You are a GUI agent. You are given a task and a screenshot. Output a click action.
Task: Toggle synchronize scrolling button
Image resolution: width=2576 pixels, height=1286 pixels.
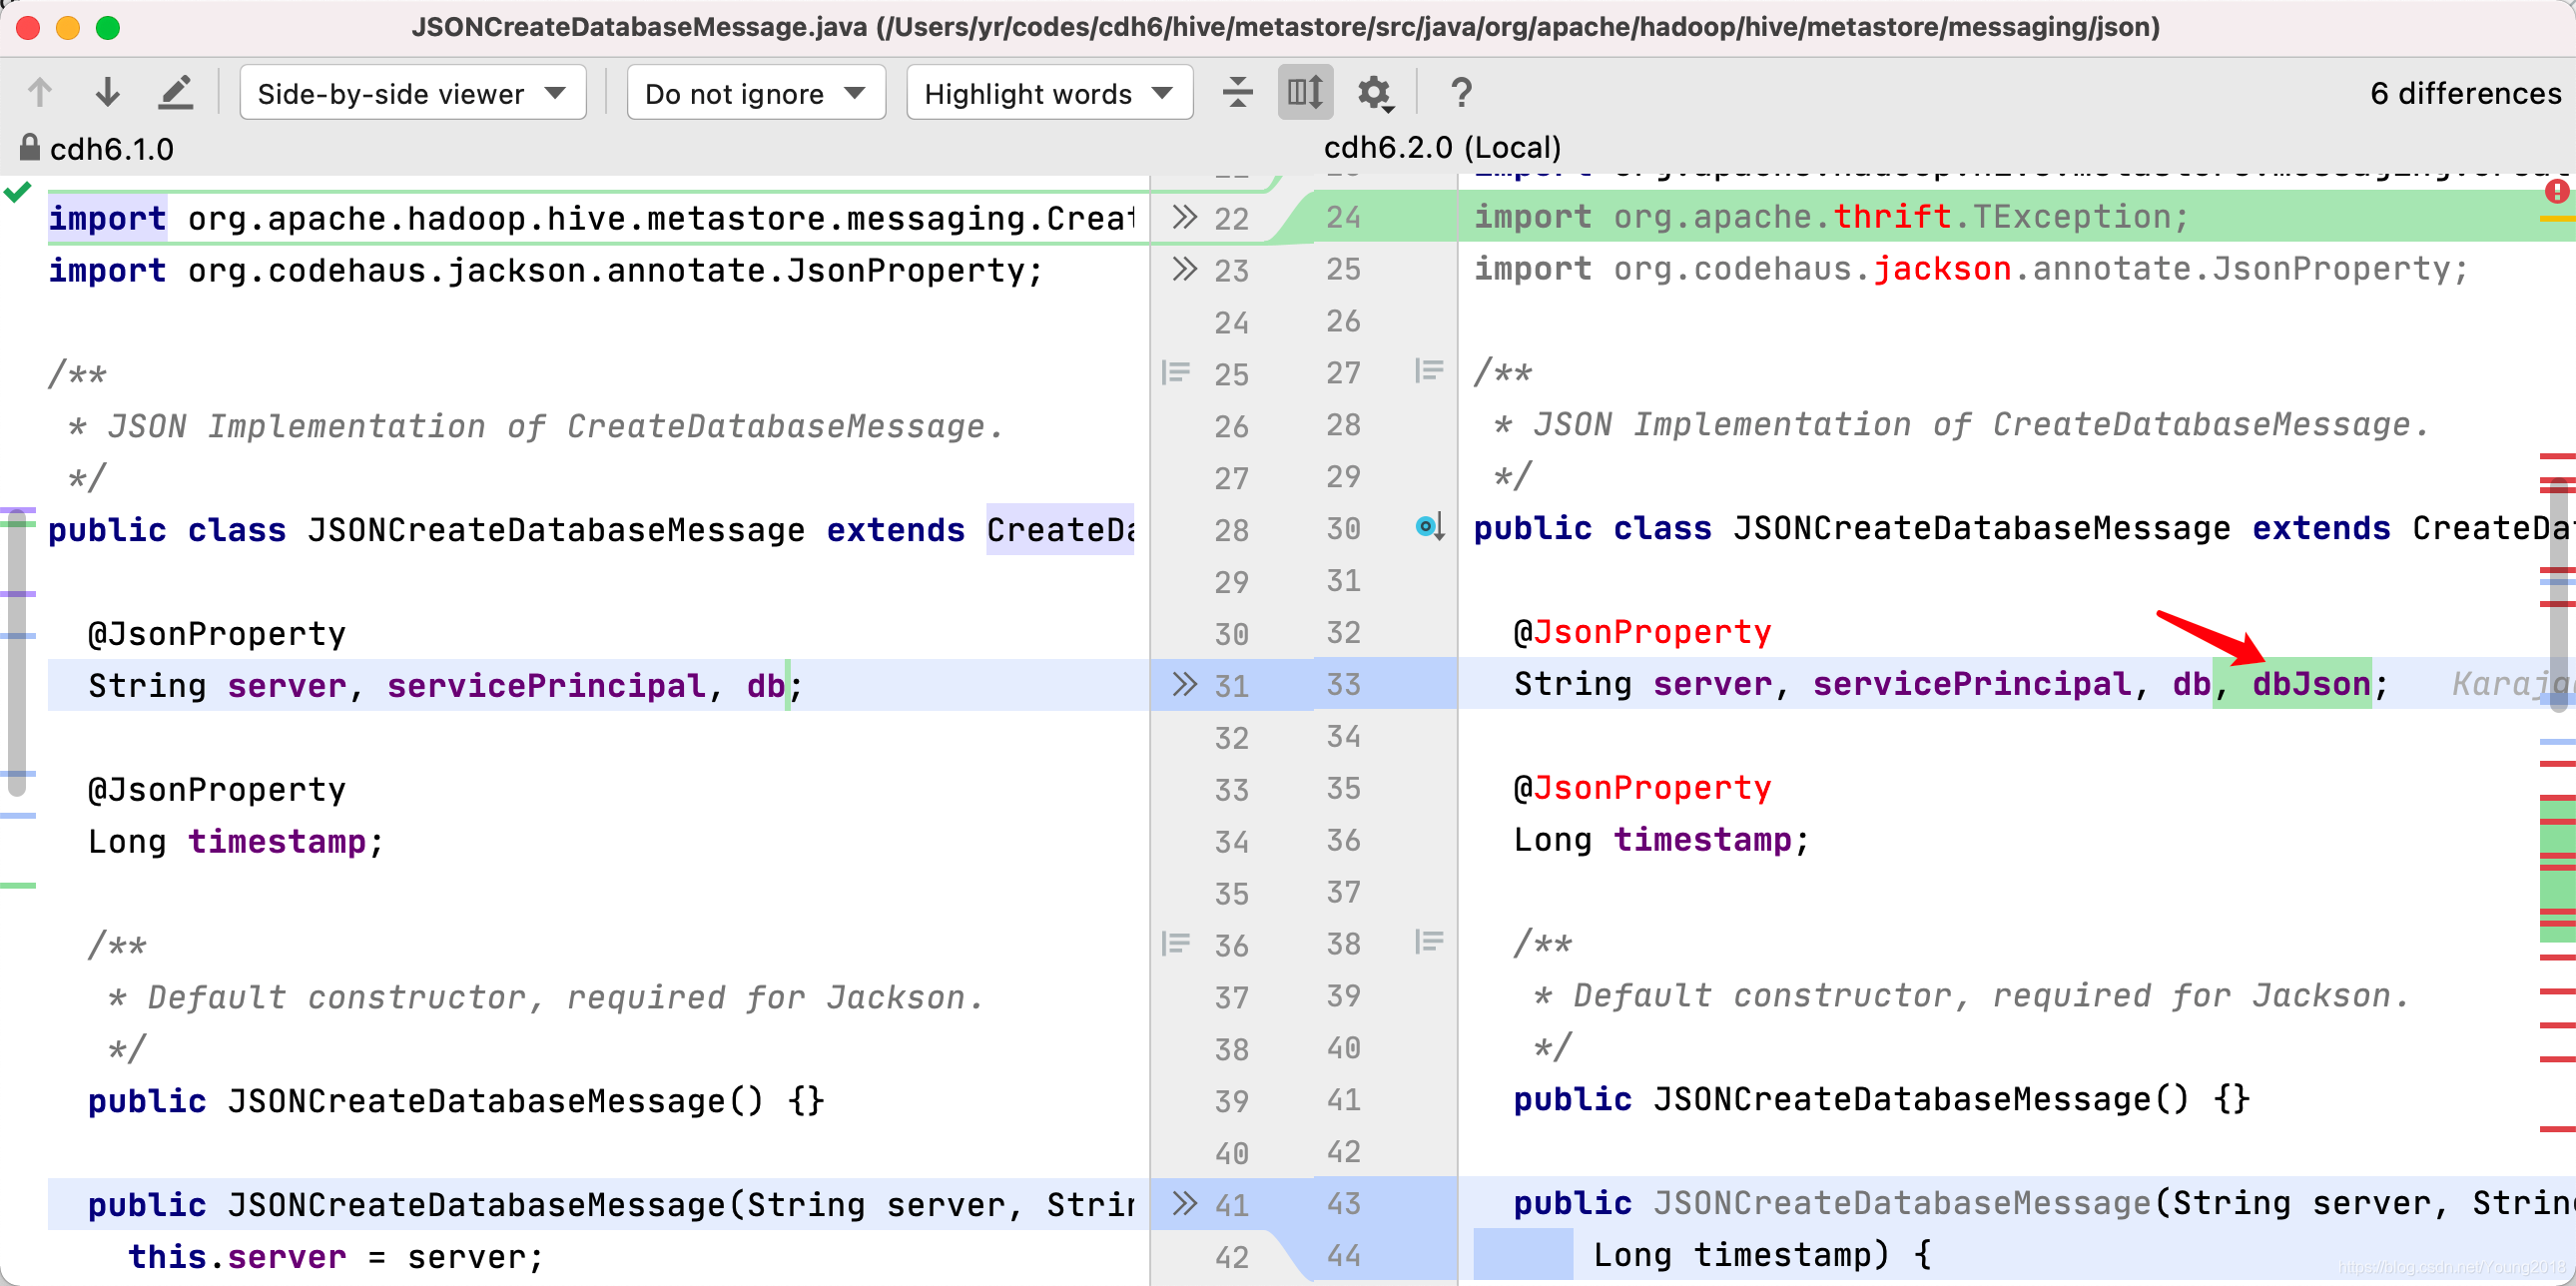click(x=1304, y=93)
